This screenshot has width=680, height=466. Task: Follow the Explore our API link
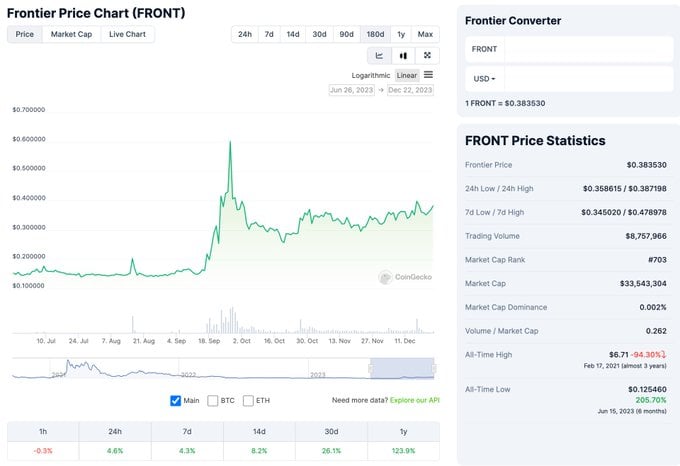tap(413, 401)
